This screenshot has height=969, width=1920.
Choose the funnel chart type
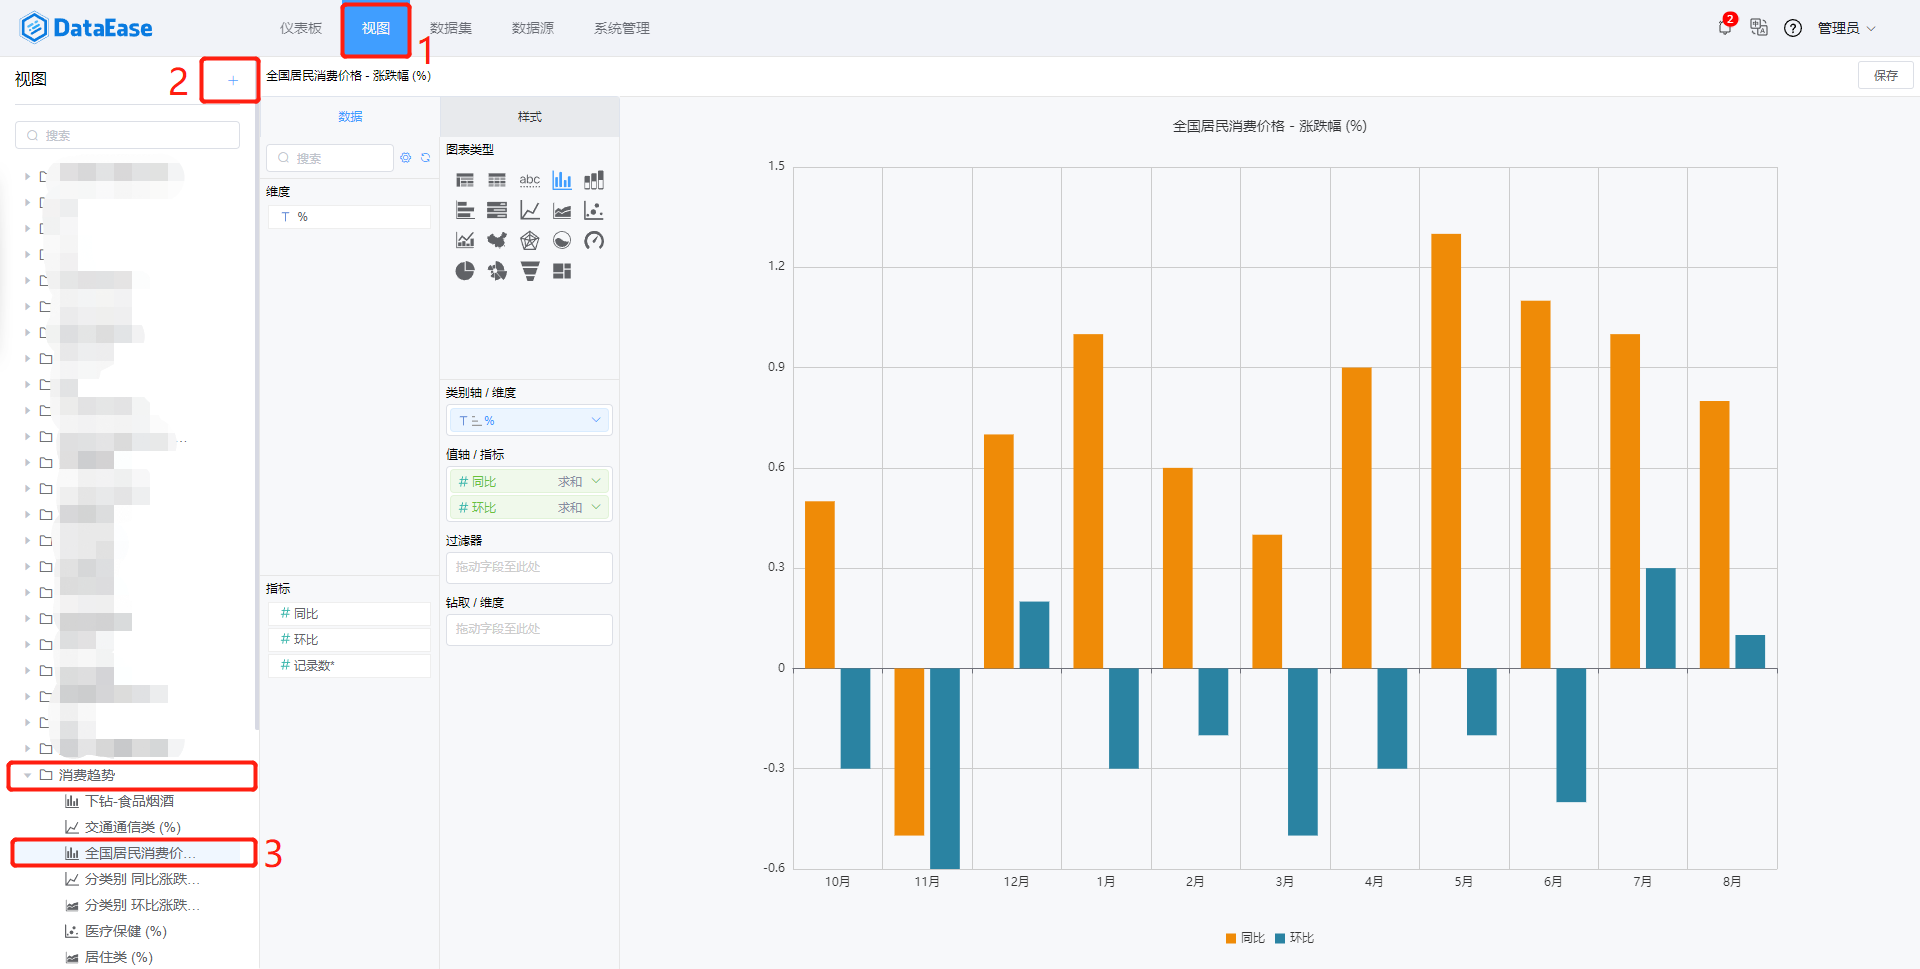point(529,270)
